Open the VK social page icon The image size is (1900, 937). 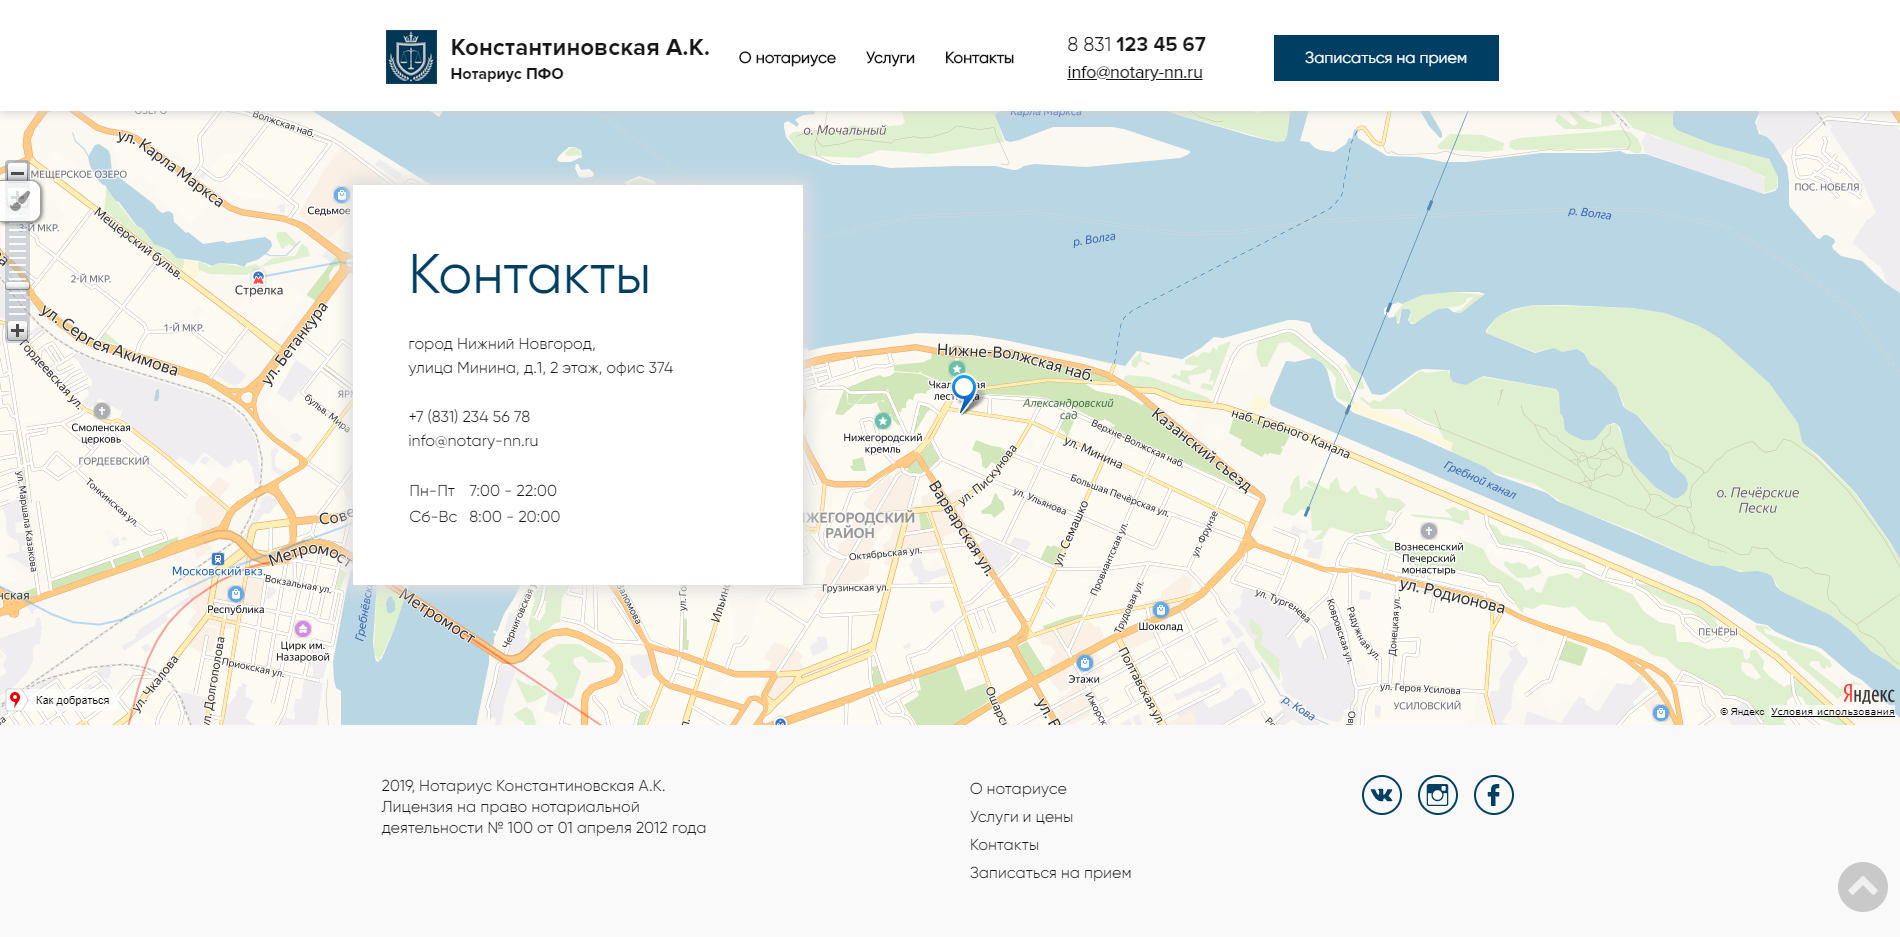coord(1381,795)
